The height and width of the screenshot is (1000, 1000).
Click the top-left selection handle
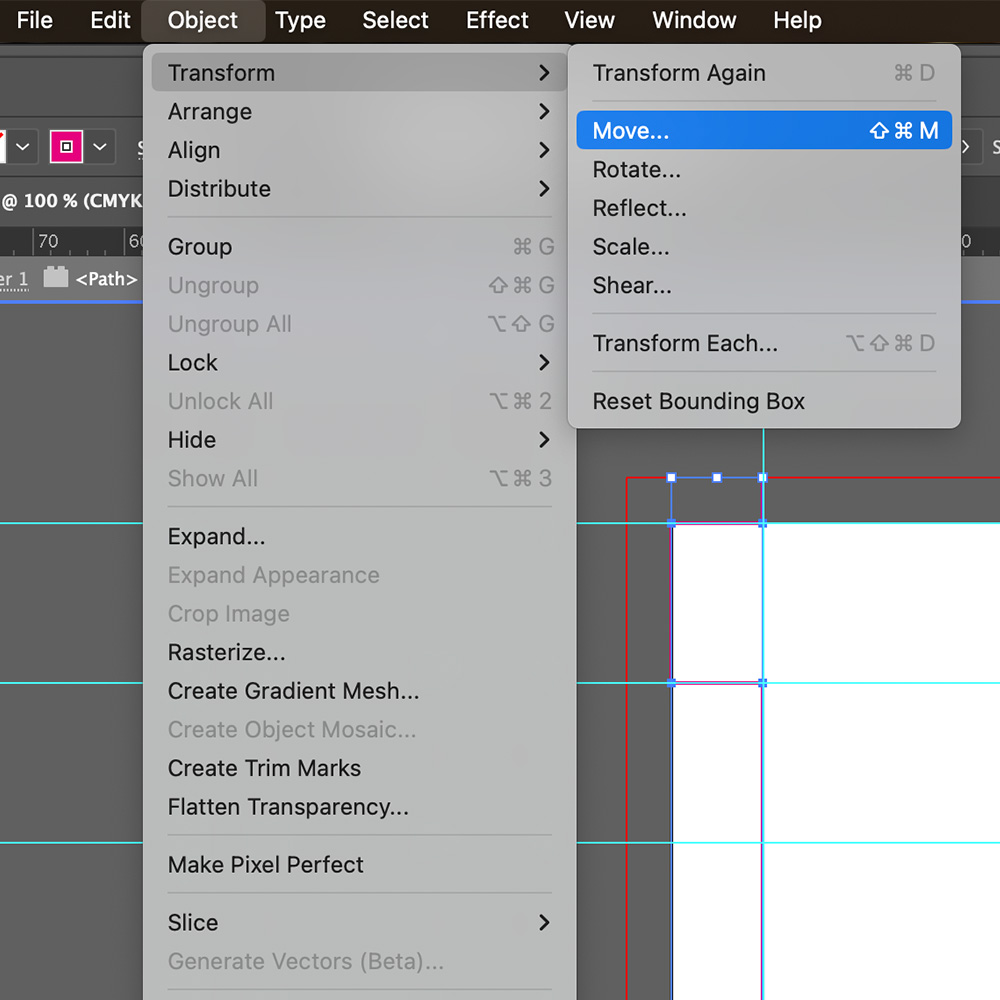(x=671, y=477)
